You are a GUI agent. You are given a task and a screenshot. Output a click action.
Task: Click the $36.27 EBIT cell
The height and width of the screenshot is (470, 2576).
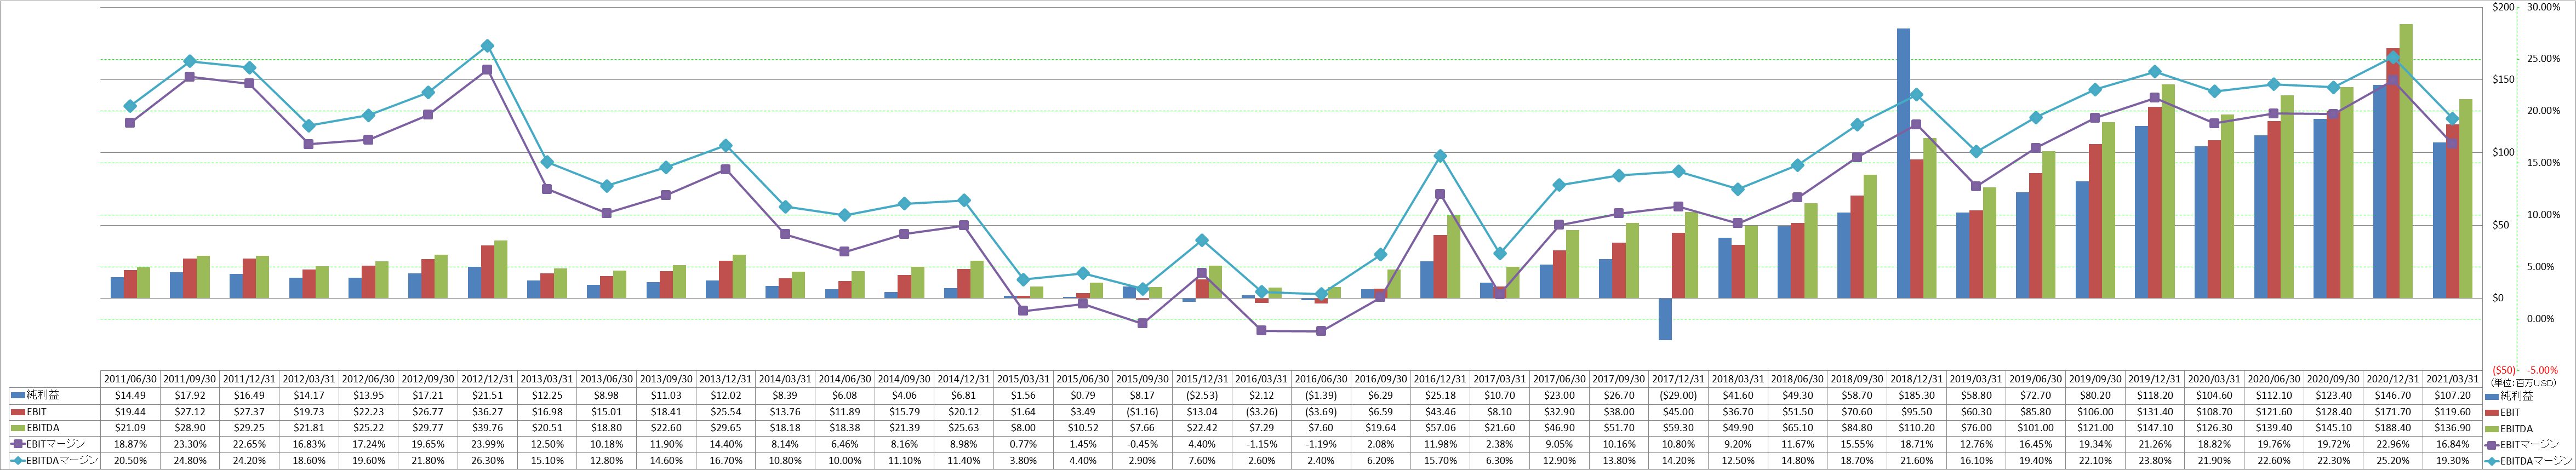487,412
